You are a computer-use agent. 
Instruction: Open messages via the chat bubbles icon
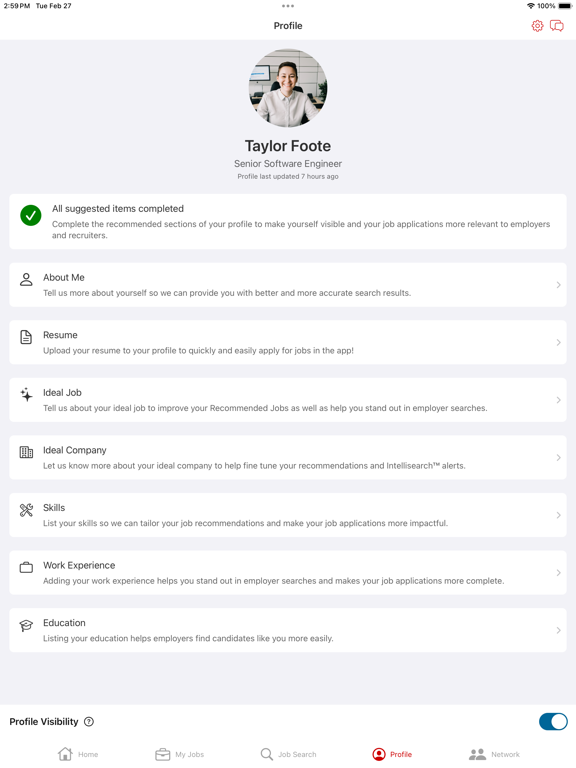(556, 25)
